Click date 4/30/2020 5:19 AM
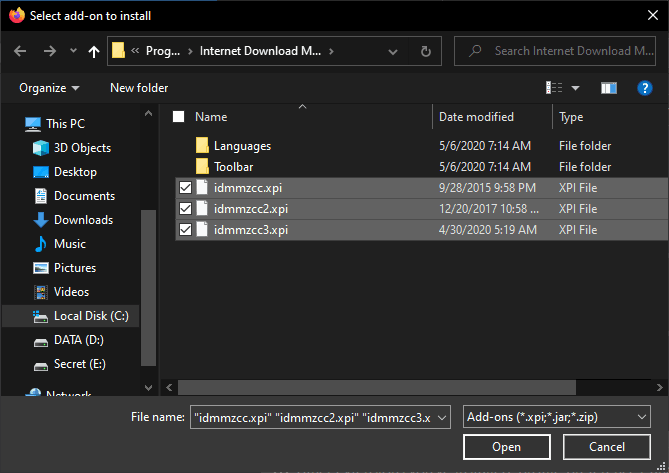 click(488, 229)
